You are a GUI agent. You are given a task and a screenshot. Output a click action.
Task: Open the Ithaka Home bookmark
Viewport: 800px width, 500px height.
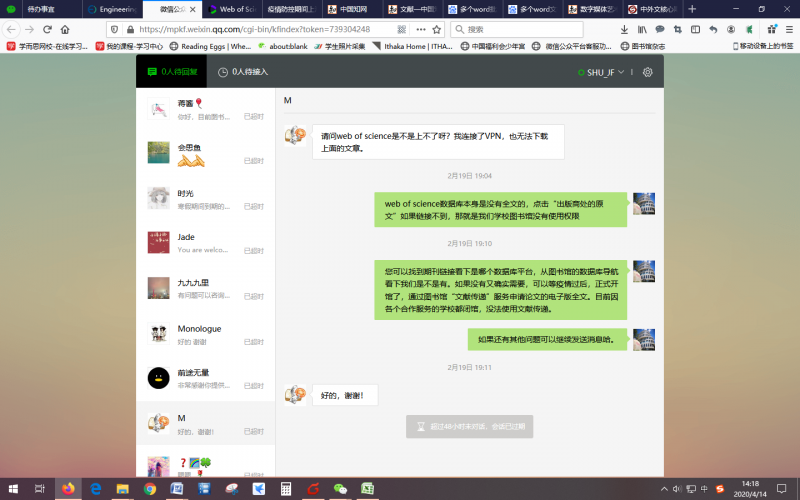413,46
